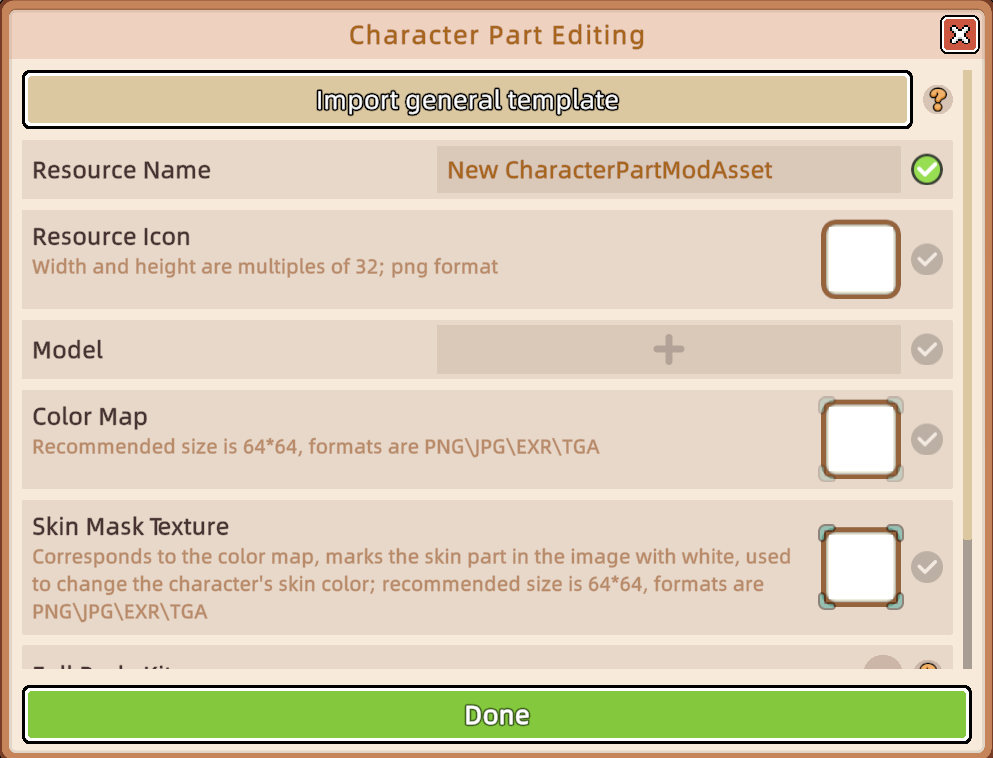The image size is (993, 758).
Task: Click the green checkmark next to Resource Name
Action: (927, 170)
